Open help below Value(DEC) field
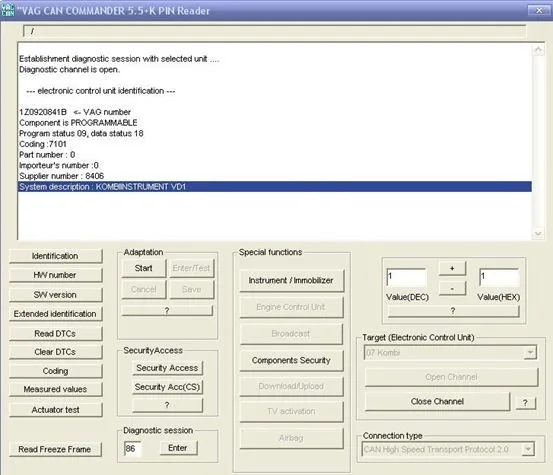The width and height of the screenshot is (553, 475). click(x=453, y=311)
